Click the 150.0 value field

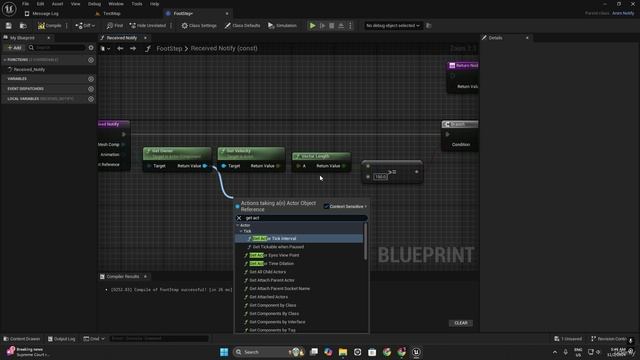tap(380, 177)
